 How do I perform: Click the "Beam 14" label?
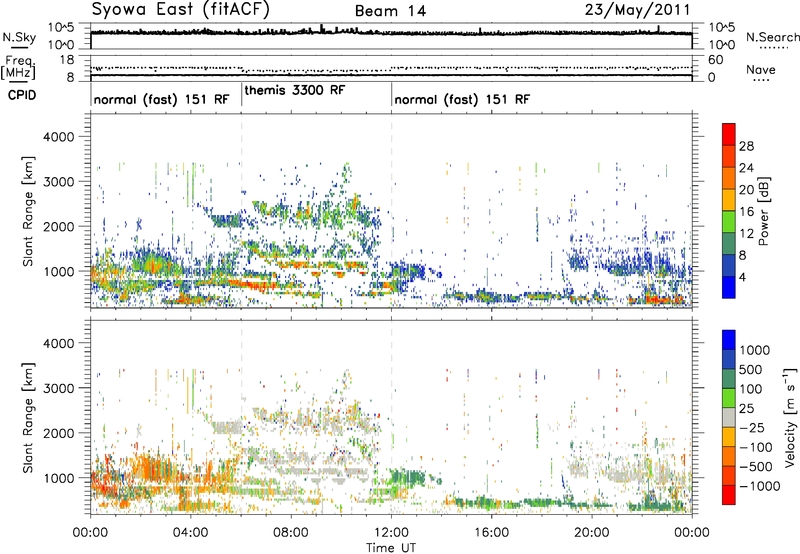click(x=390, y=11)
